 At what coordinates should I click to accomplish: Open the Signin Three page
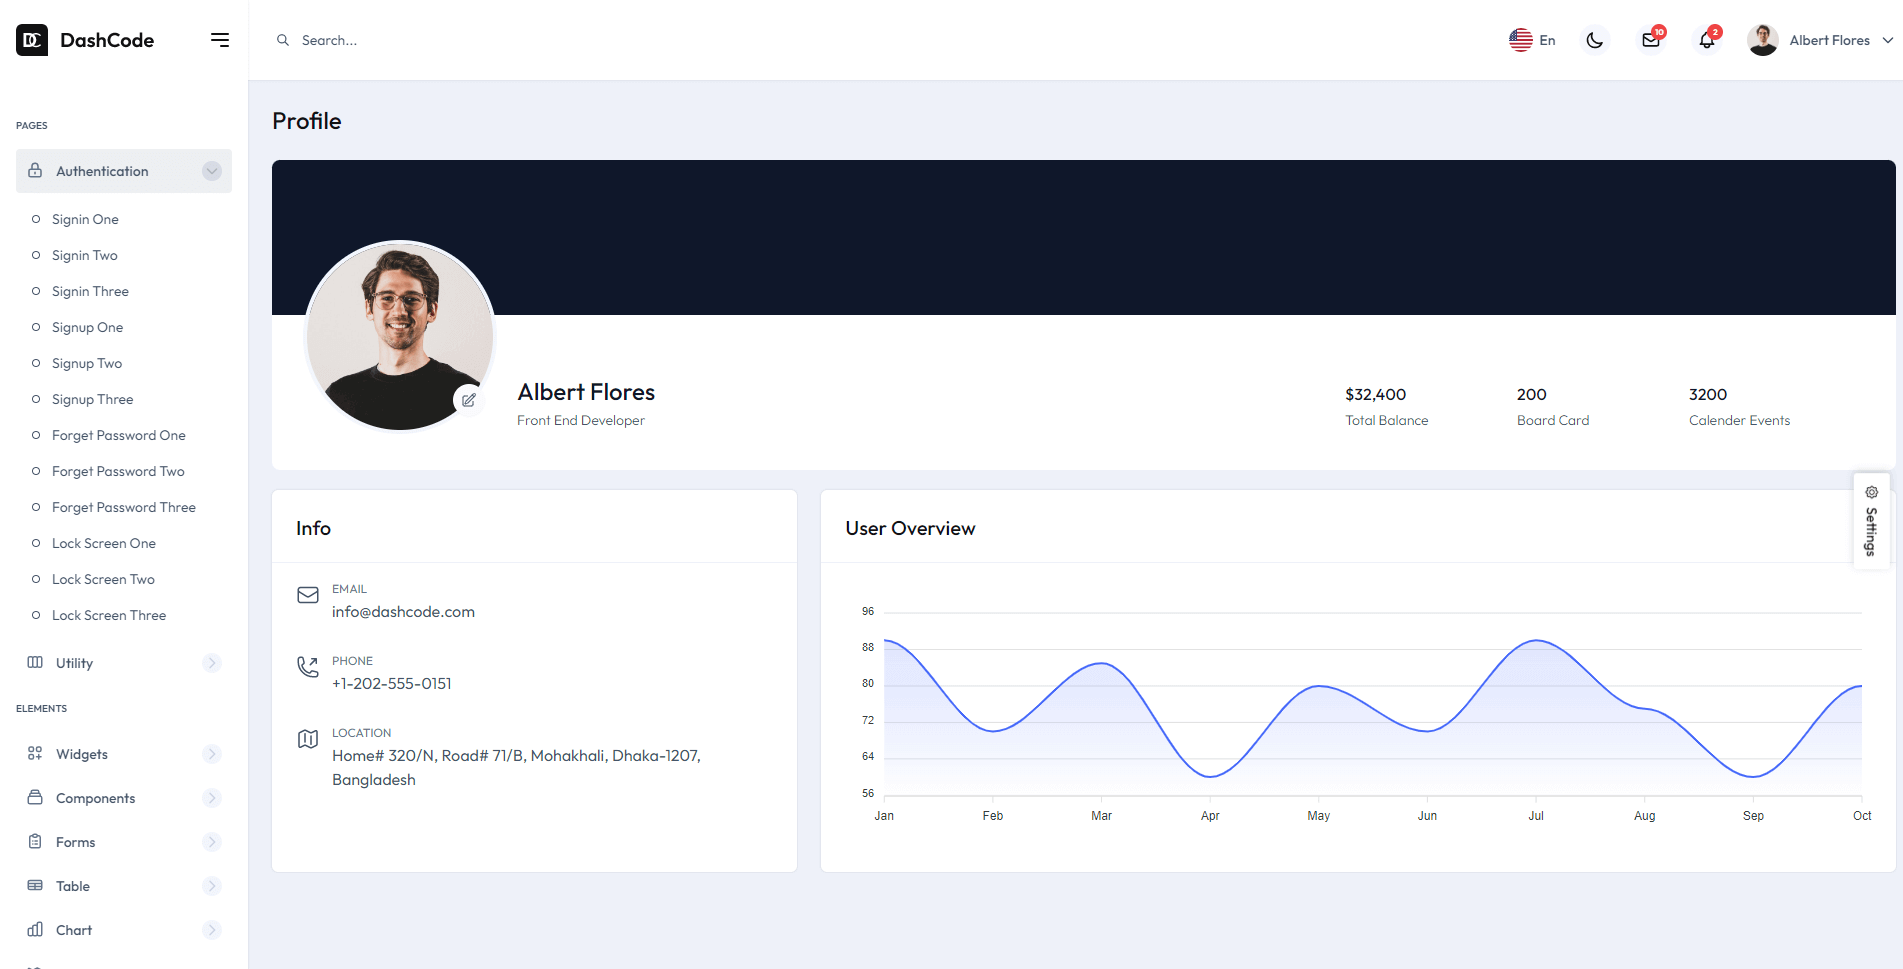pos(90,291)
